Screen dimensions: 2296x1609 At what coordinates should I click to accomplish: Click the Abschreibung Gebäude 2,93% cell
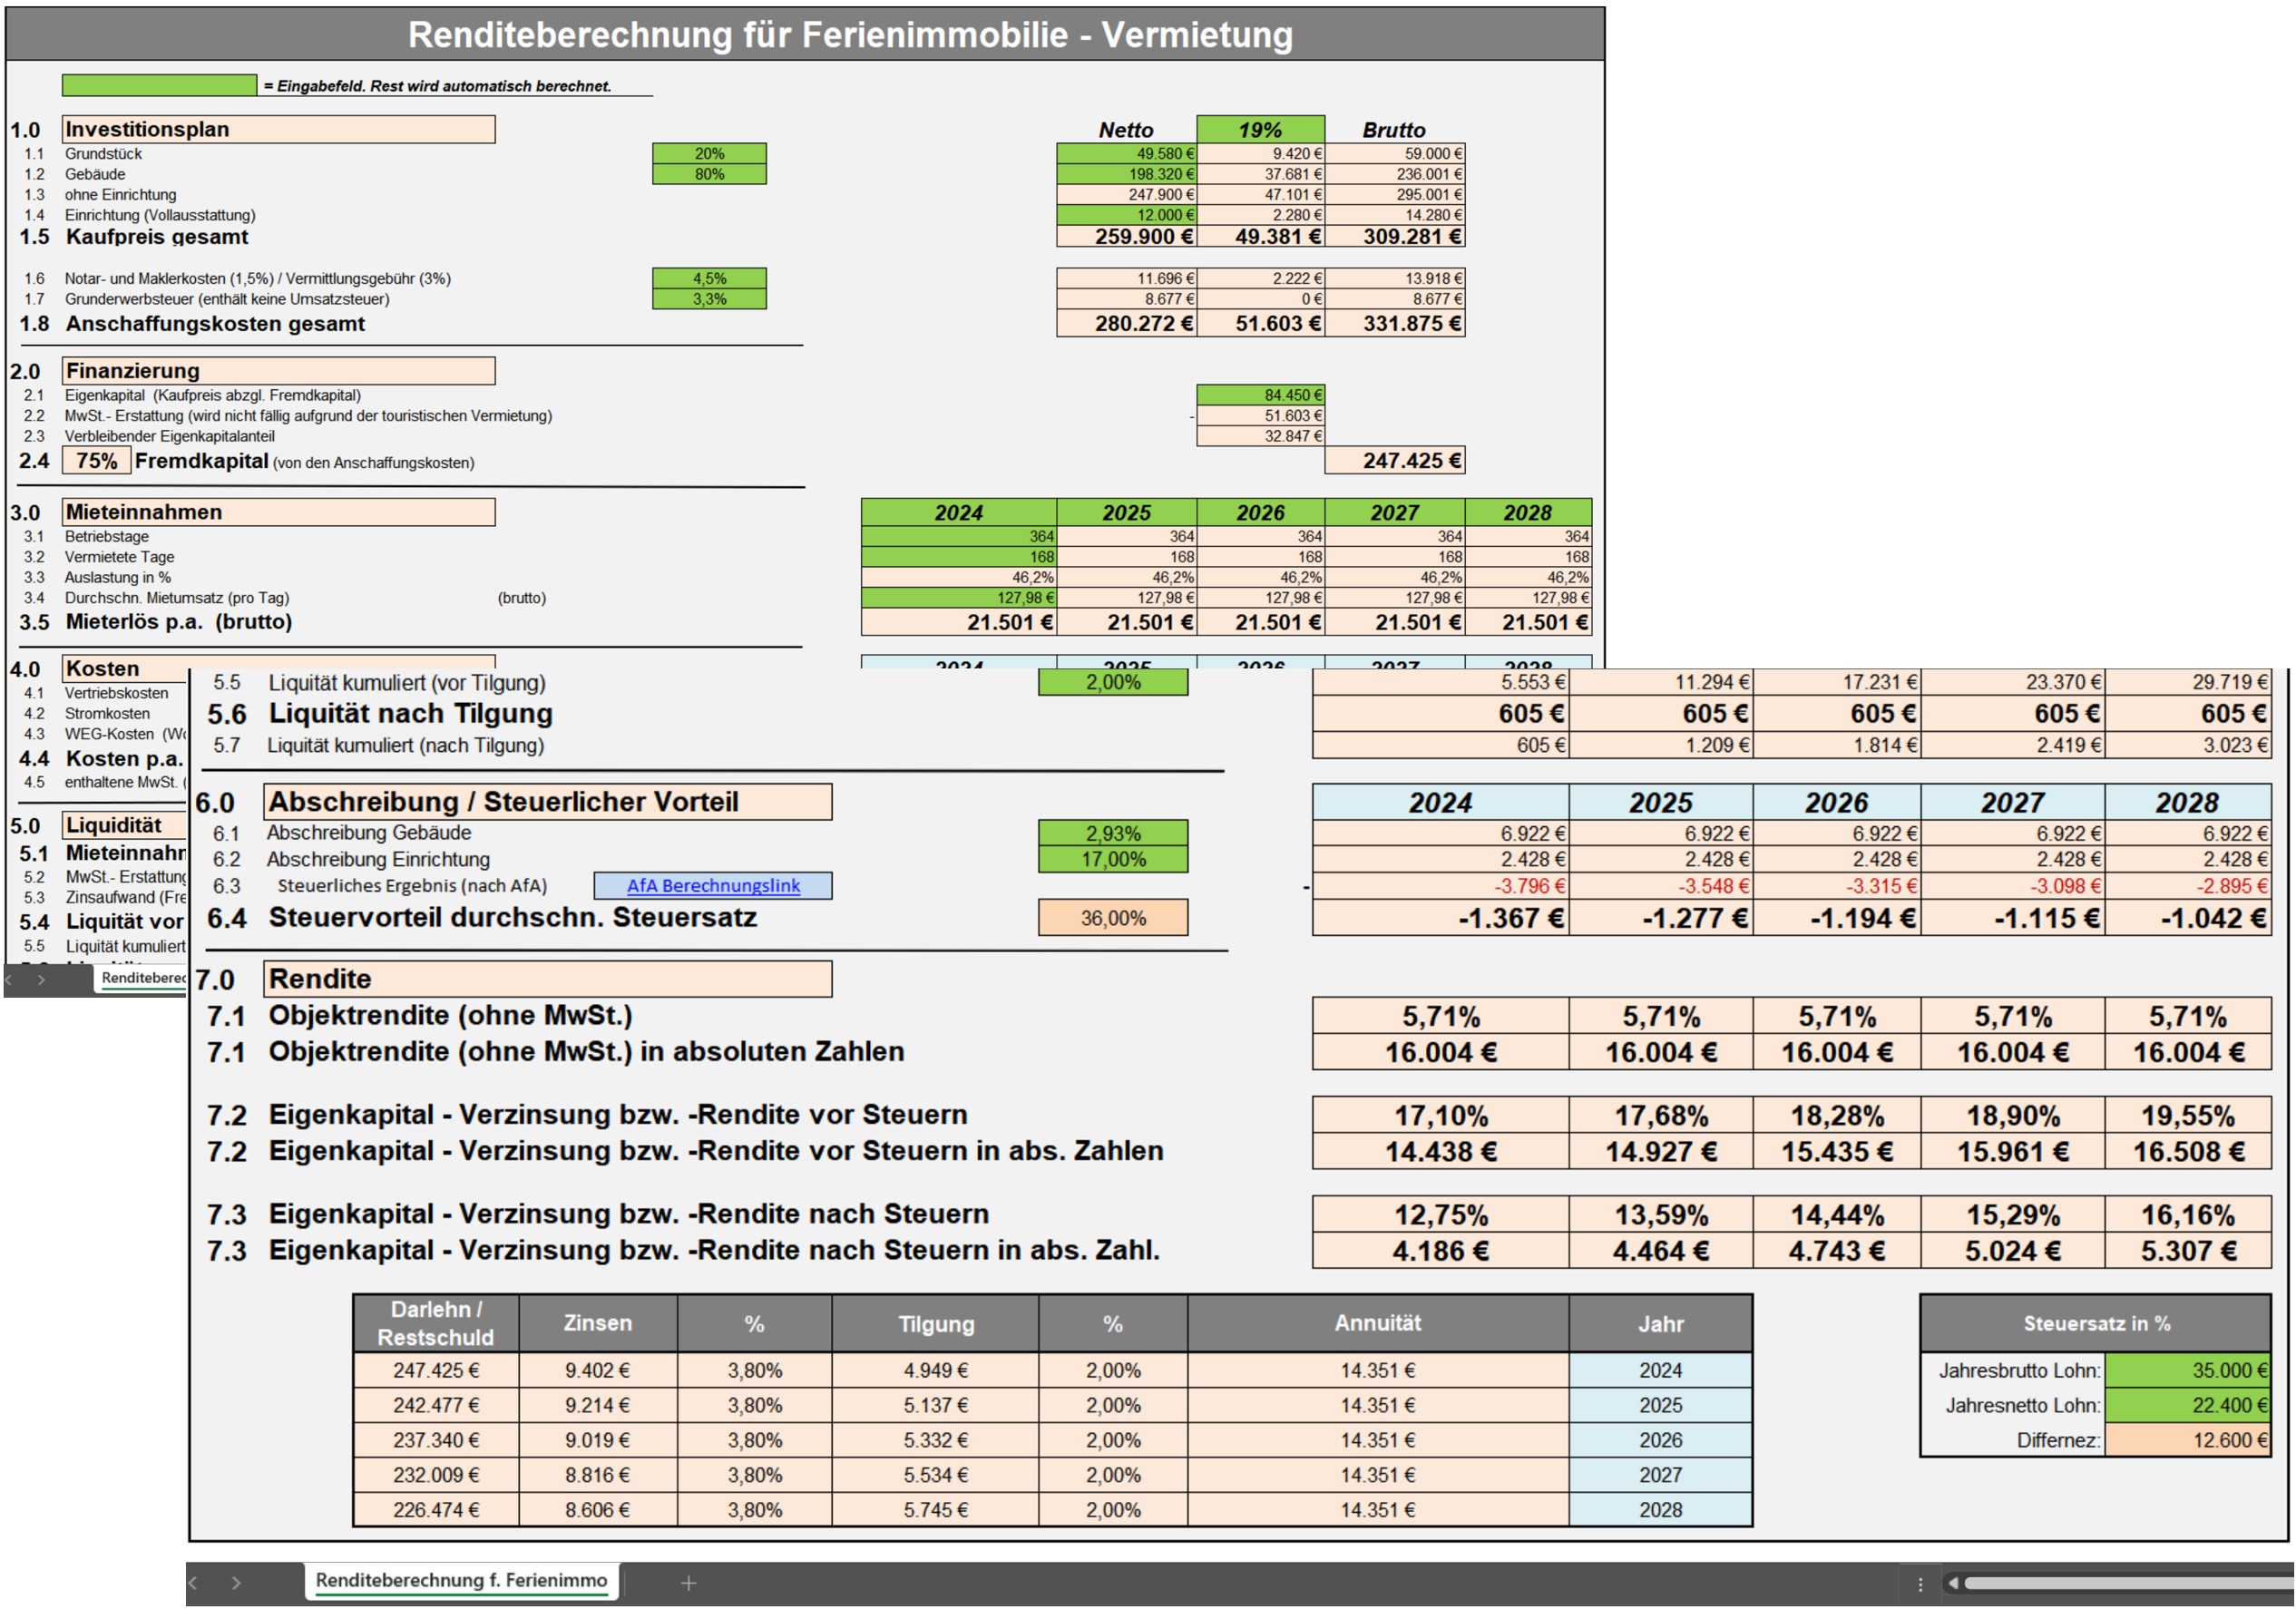tap(1113, 833)
